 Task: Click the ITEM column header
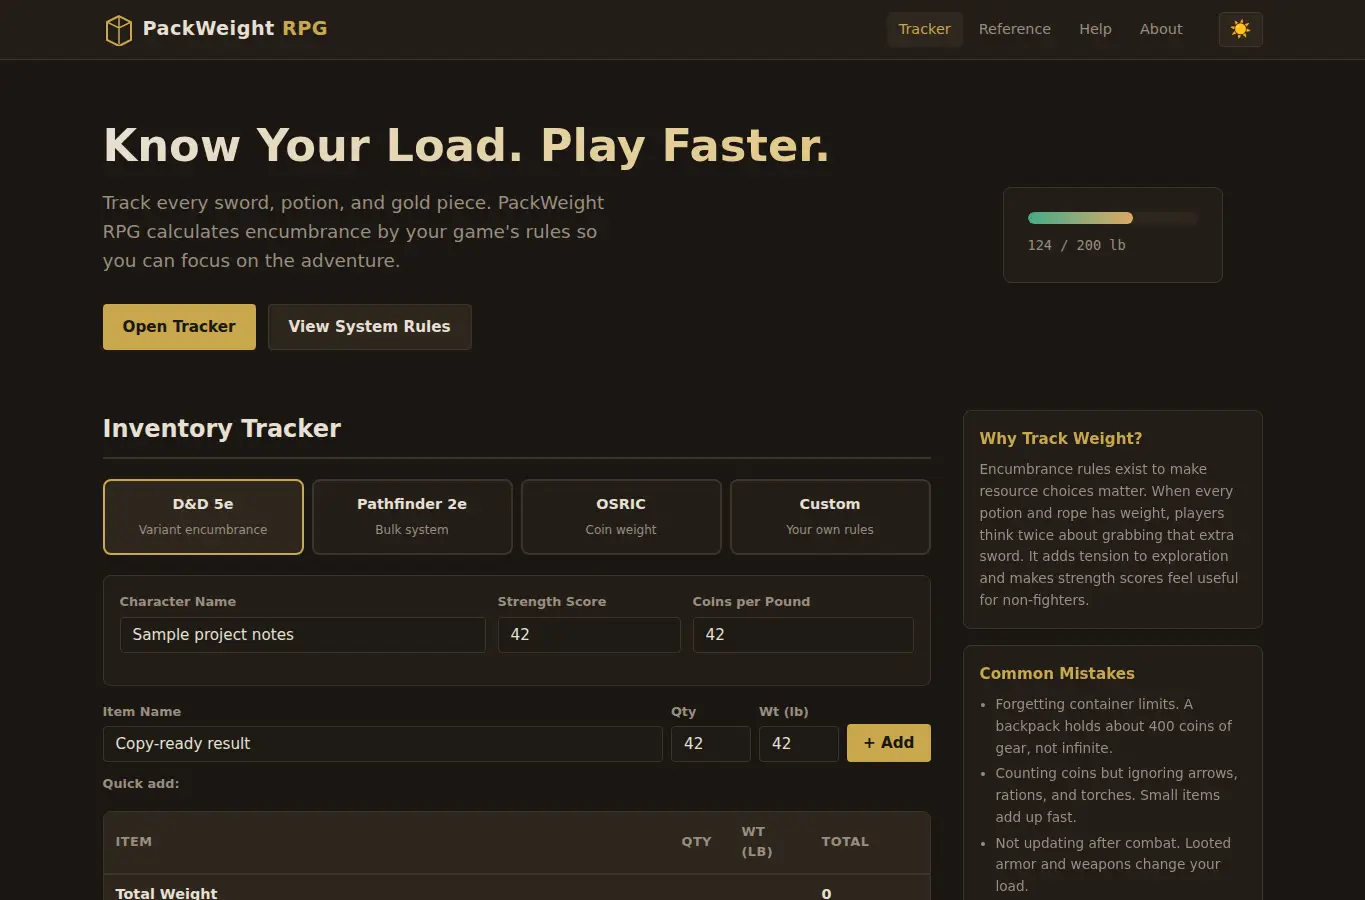tap(134, 842)
